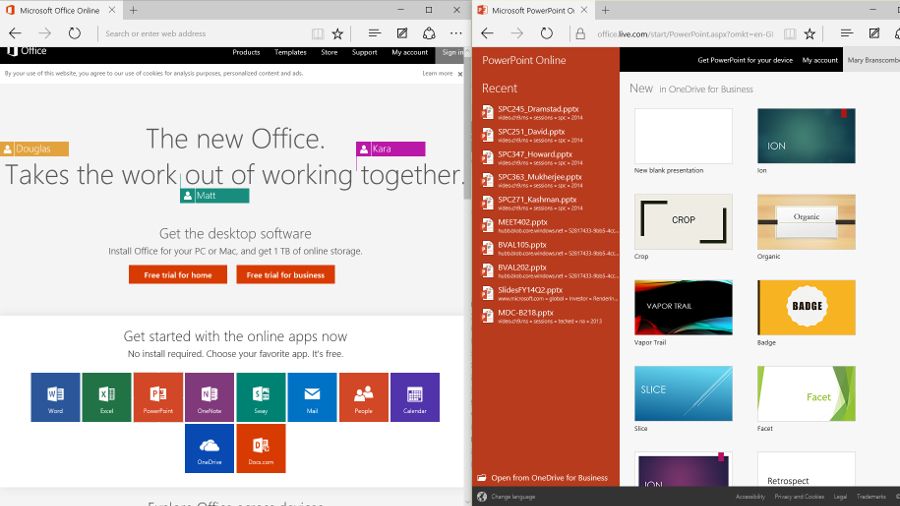
Task: Open Hub in left Edge window
Action: click(374, 33)
